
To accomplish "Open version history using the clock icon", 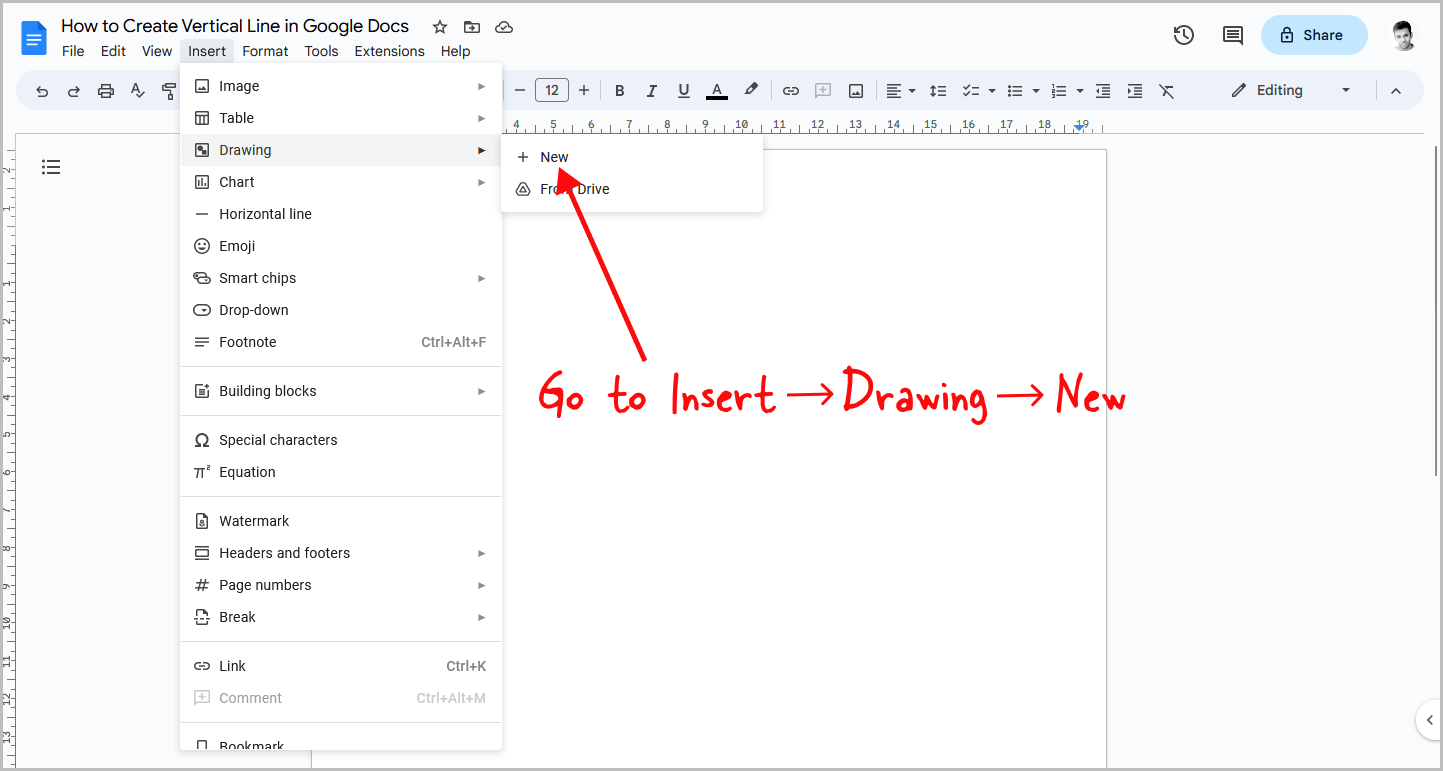I will [x=1183, y=34].
